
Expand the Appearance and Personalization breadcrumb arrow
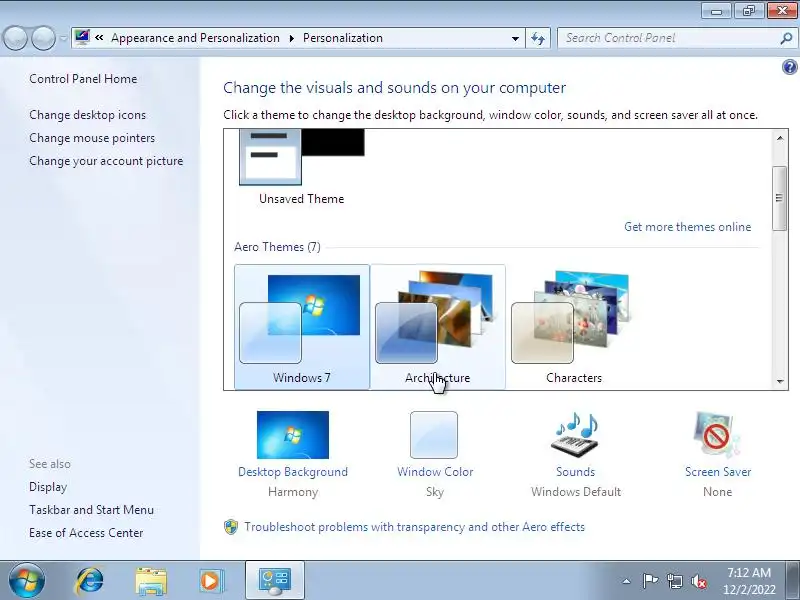292,38
